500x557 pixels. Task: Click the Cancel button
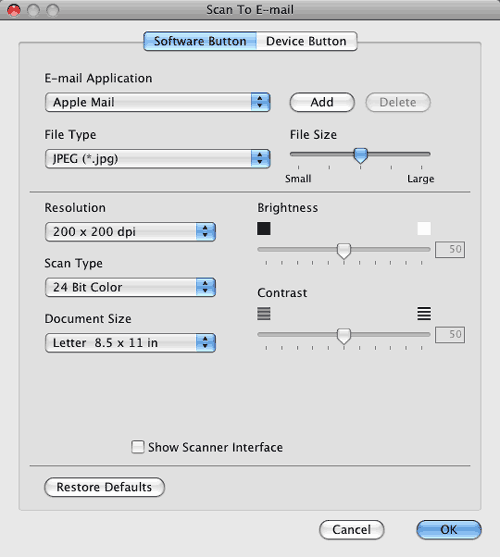pyautogui.click(x=352, y=530)
